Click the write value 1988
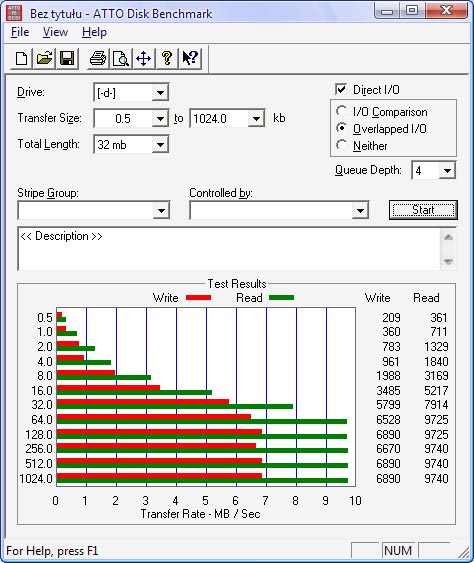 pos(388,376)
